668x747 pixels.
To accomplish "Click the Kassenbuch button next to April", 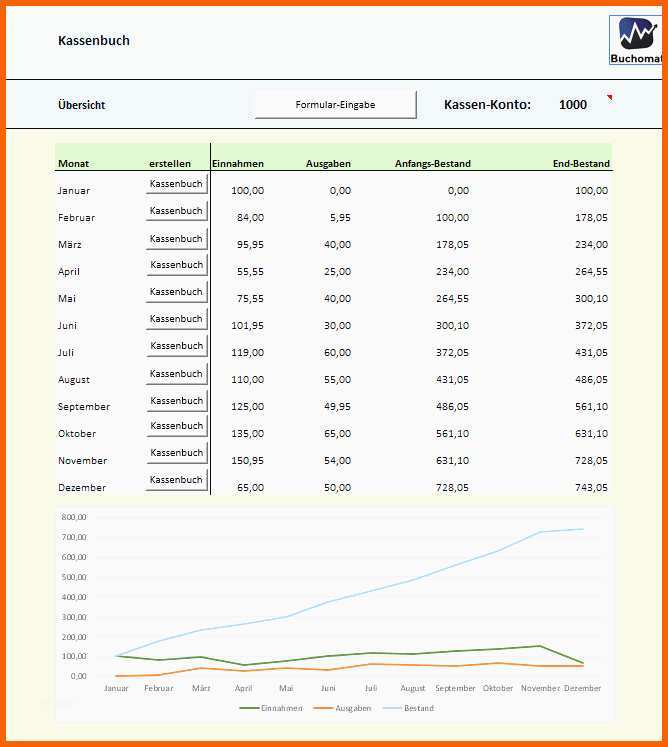I will (176, 265).
